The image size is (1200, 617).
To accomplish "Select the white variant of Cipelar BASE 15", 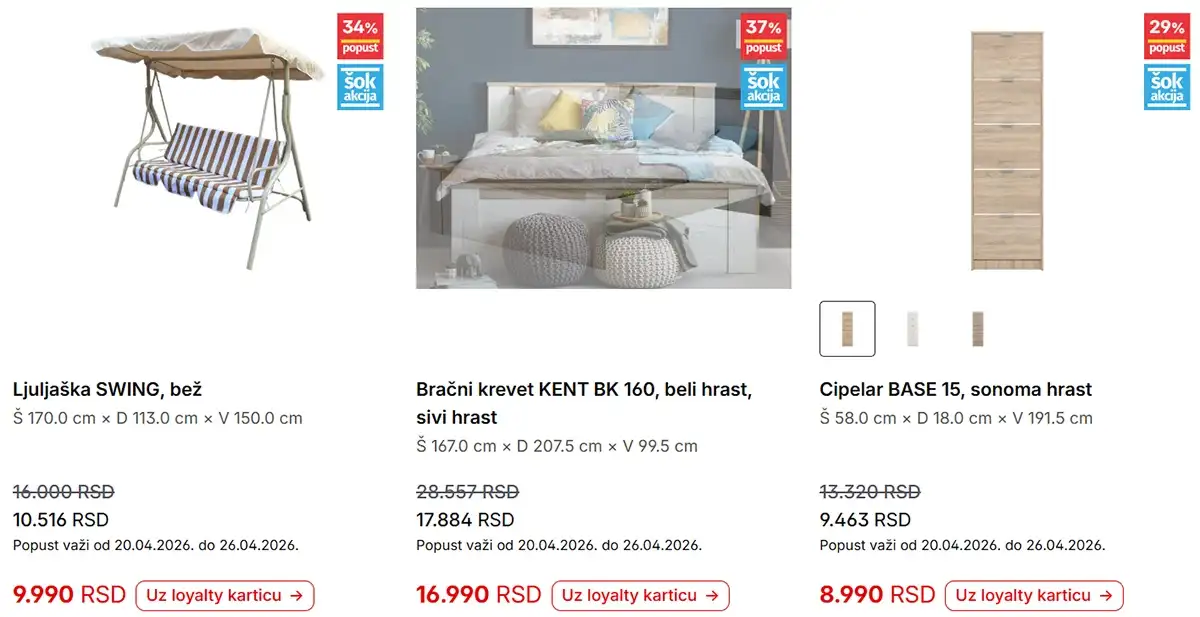I will [912, 328].
